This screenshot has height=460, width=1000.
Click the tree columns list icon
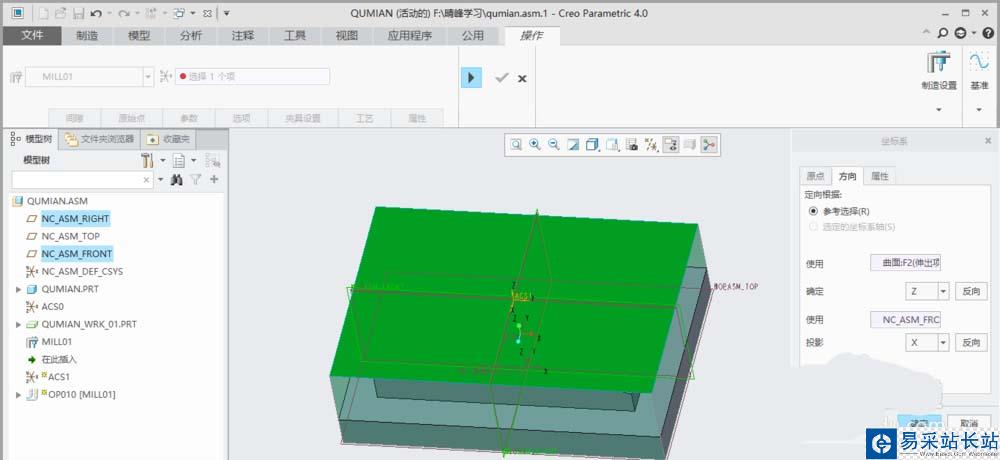(x=179, y=161)
